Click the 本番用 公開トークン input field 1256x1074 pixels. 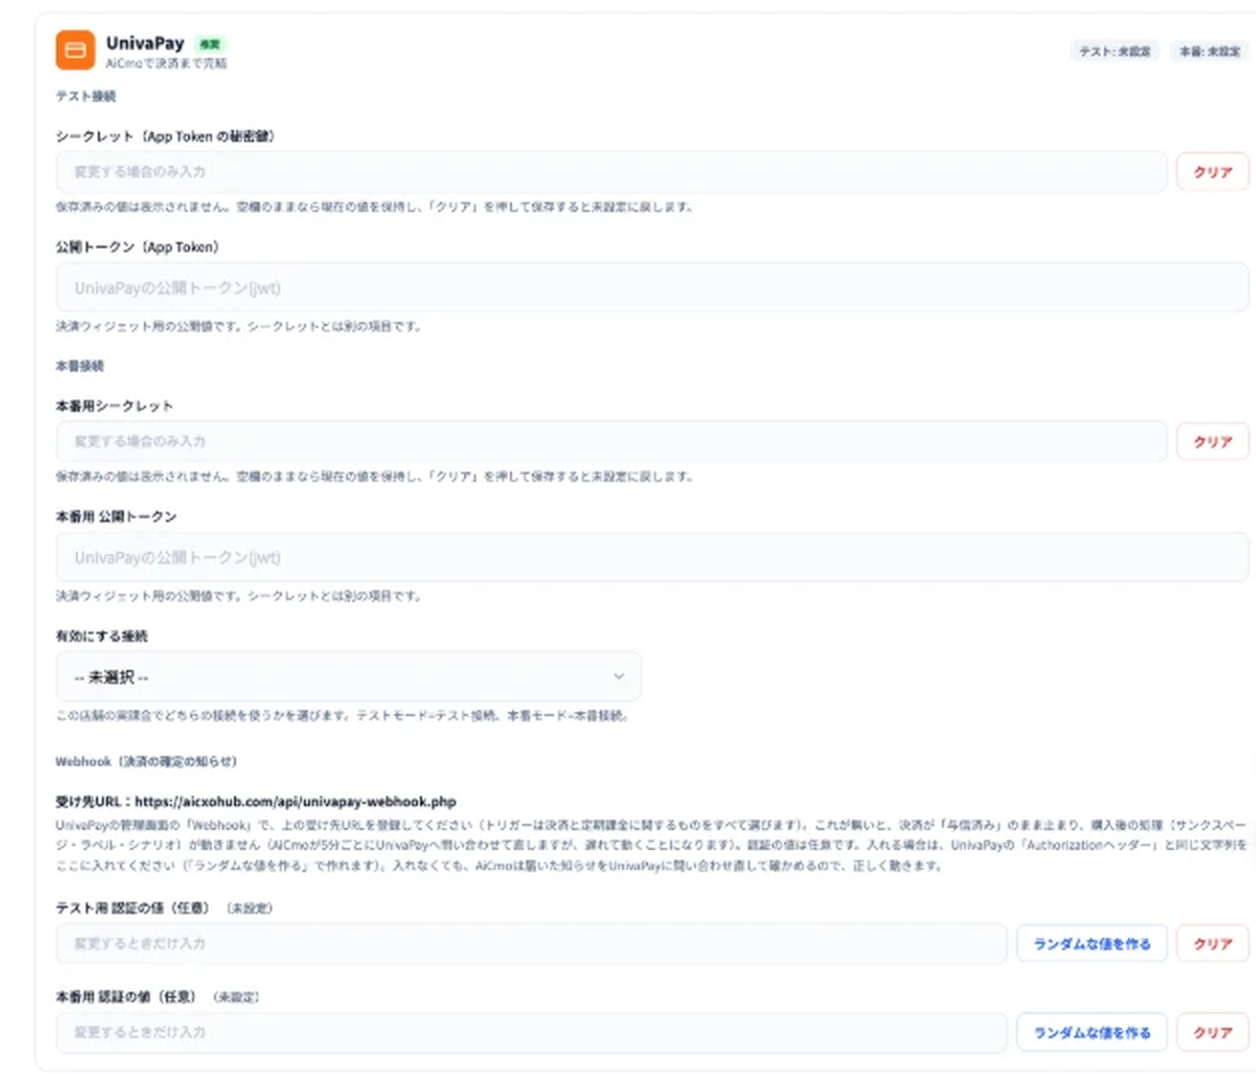click(x=652, y=557)
